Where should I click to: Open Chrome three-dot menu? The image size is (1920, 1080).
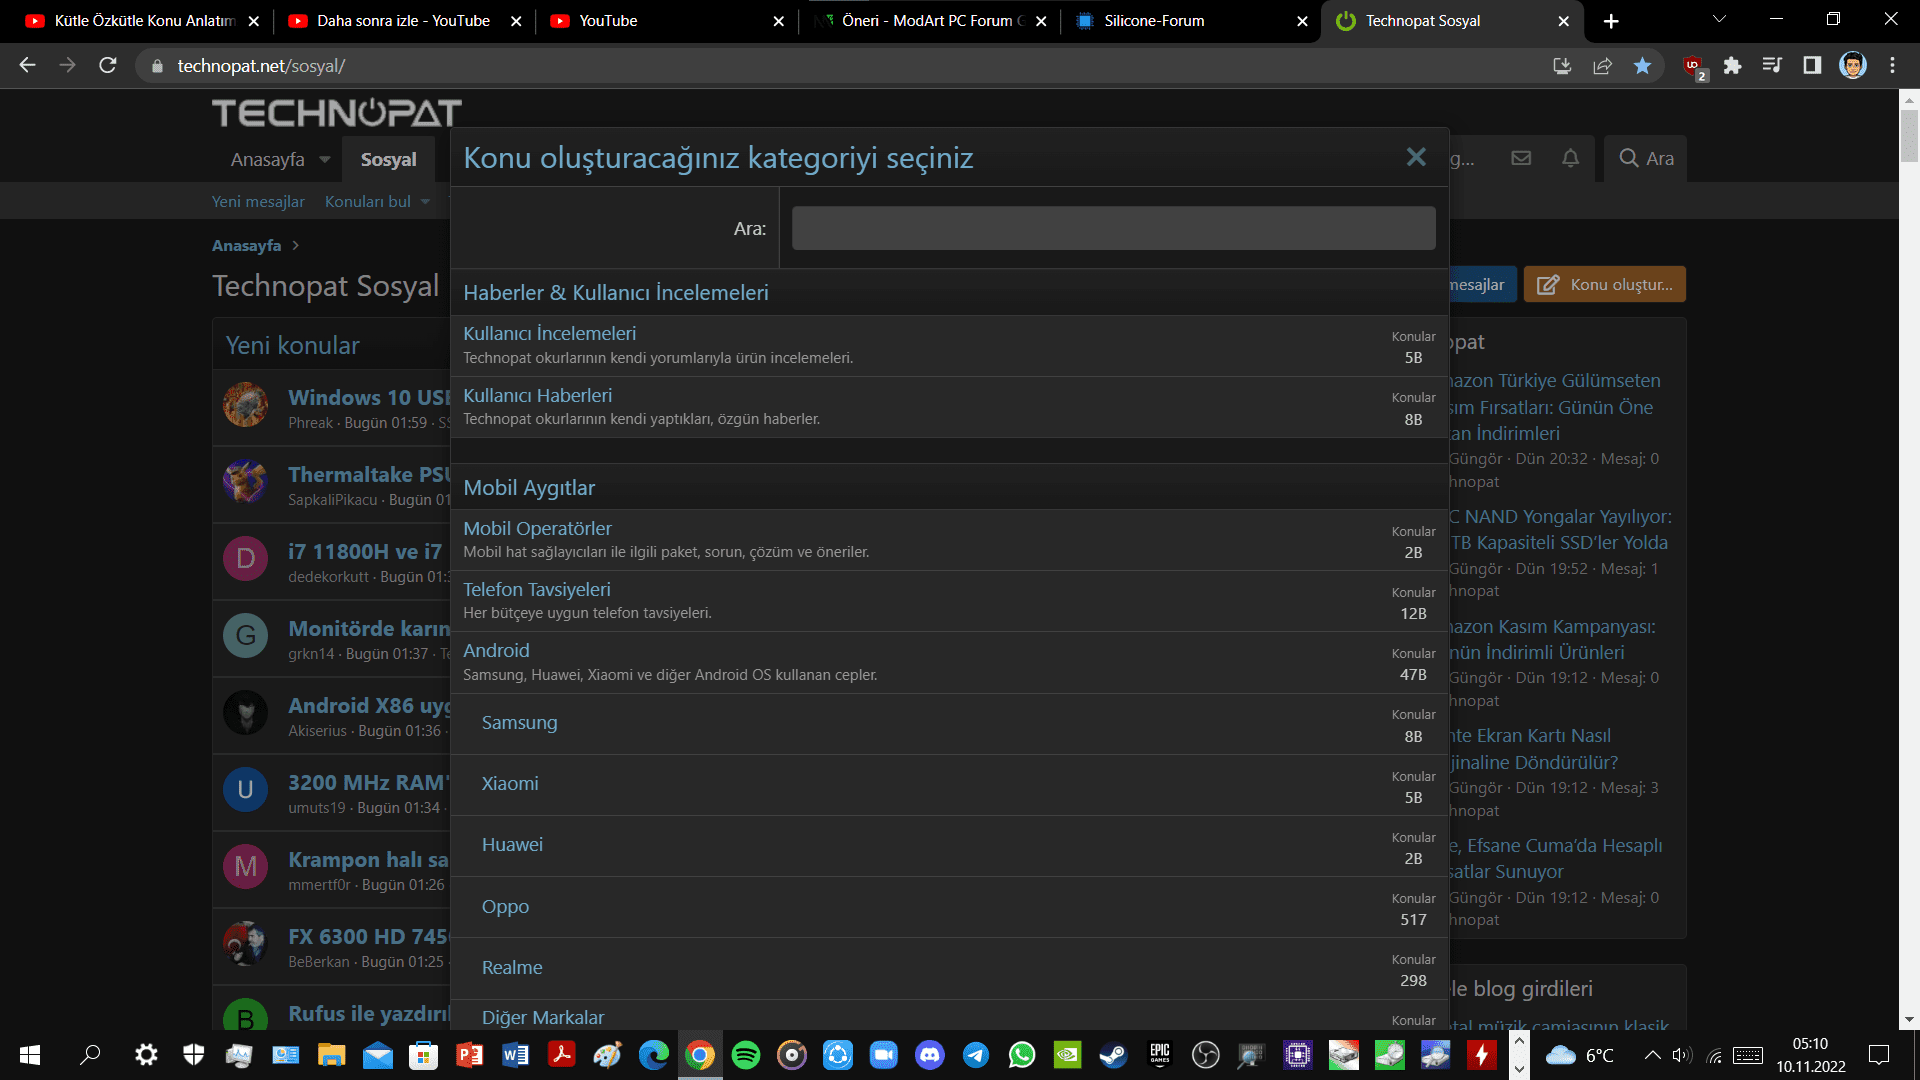coord(1892,65)
